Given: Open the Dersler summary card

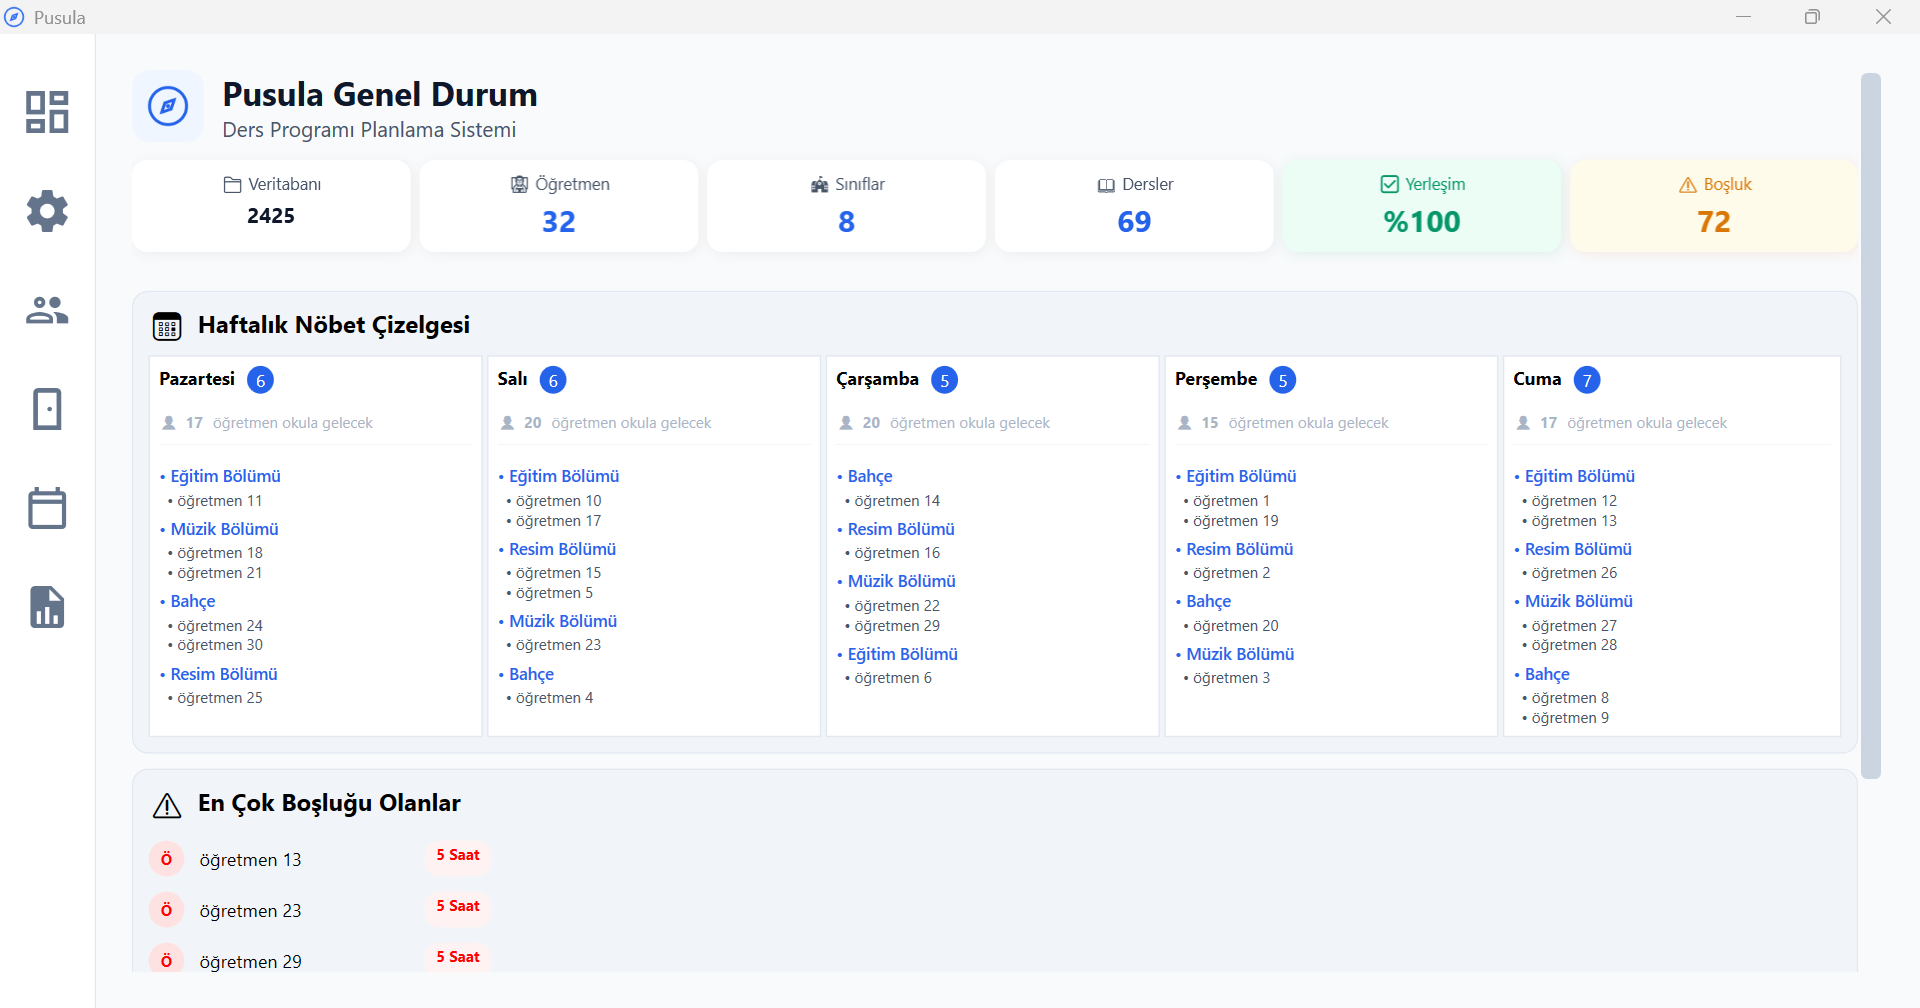Looking at the screenshot, I should click(x=1134, y=205).
